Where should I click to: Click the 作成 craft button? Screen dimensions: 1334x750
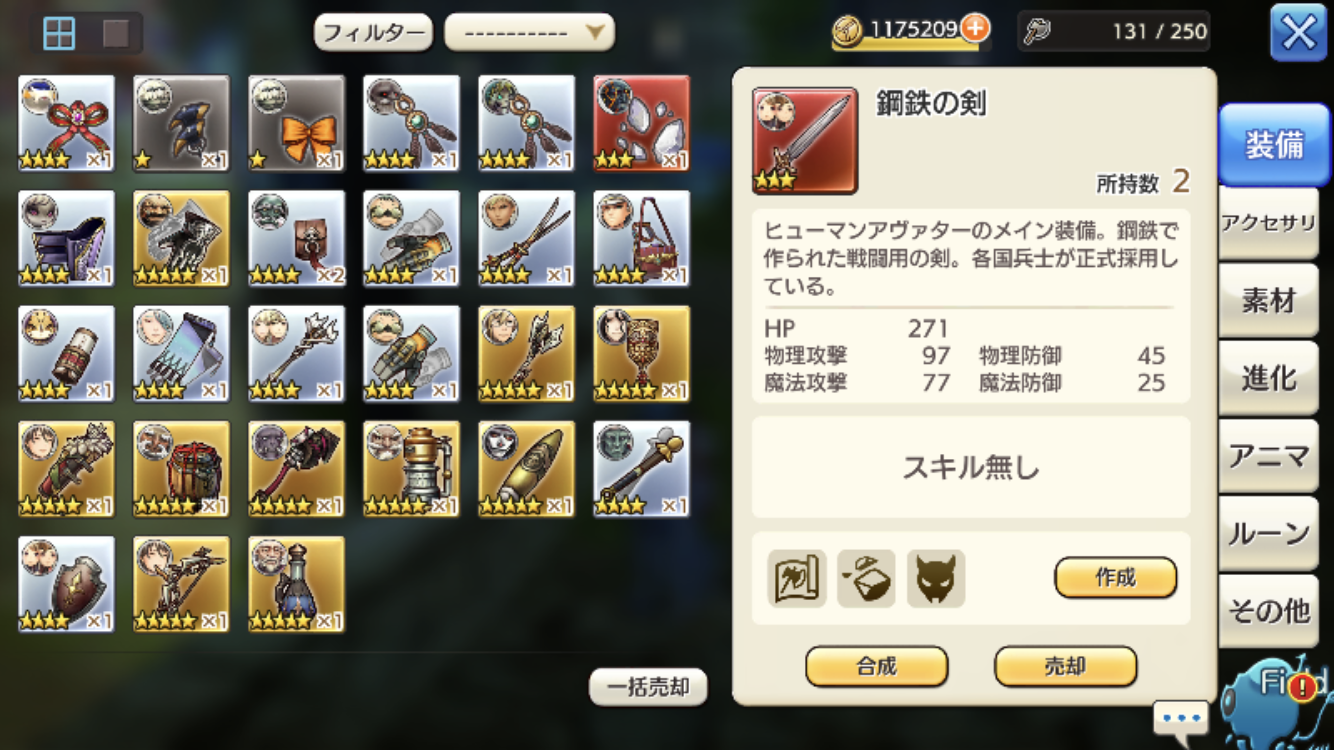[x=1115, y=577]
